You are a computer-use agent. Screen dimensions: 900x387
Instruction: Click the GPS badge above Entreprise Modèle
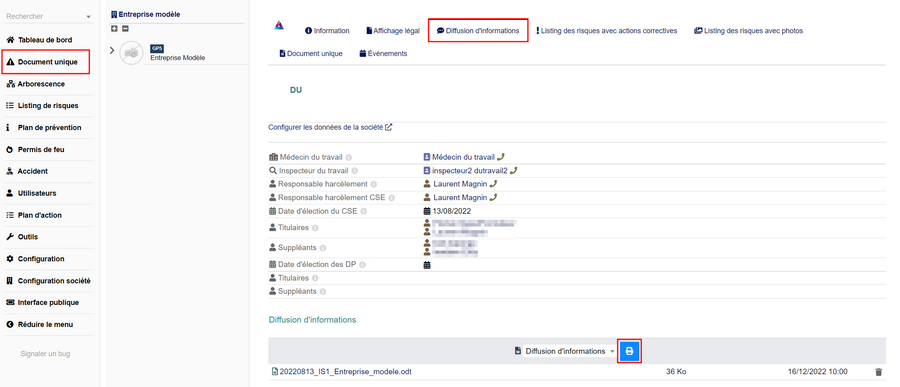coord(157,49)
